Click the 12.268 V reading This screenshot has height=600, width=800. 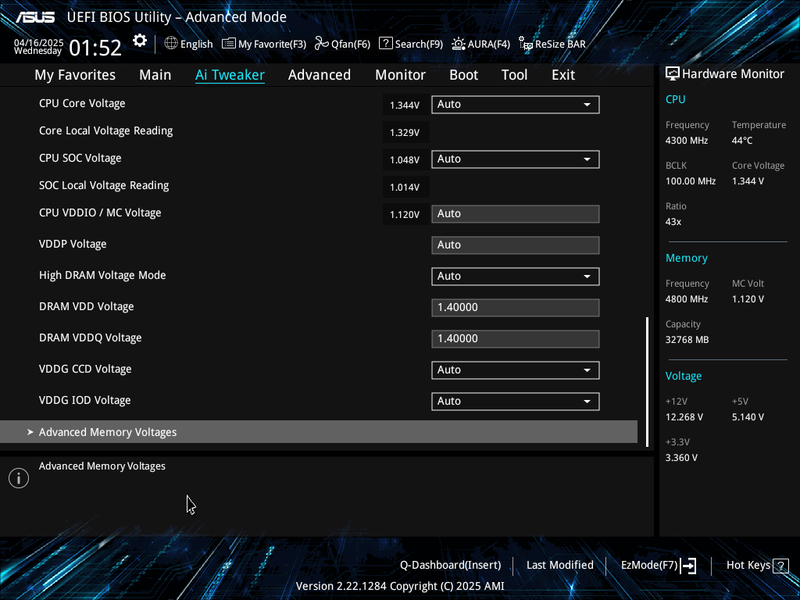click(x=684, y=417)
